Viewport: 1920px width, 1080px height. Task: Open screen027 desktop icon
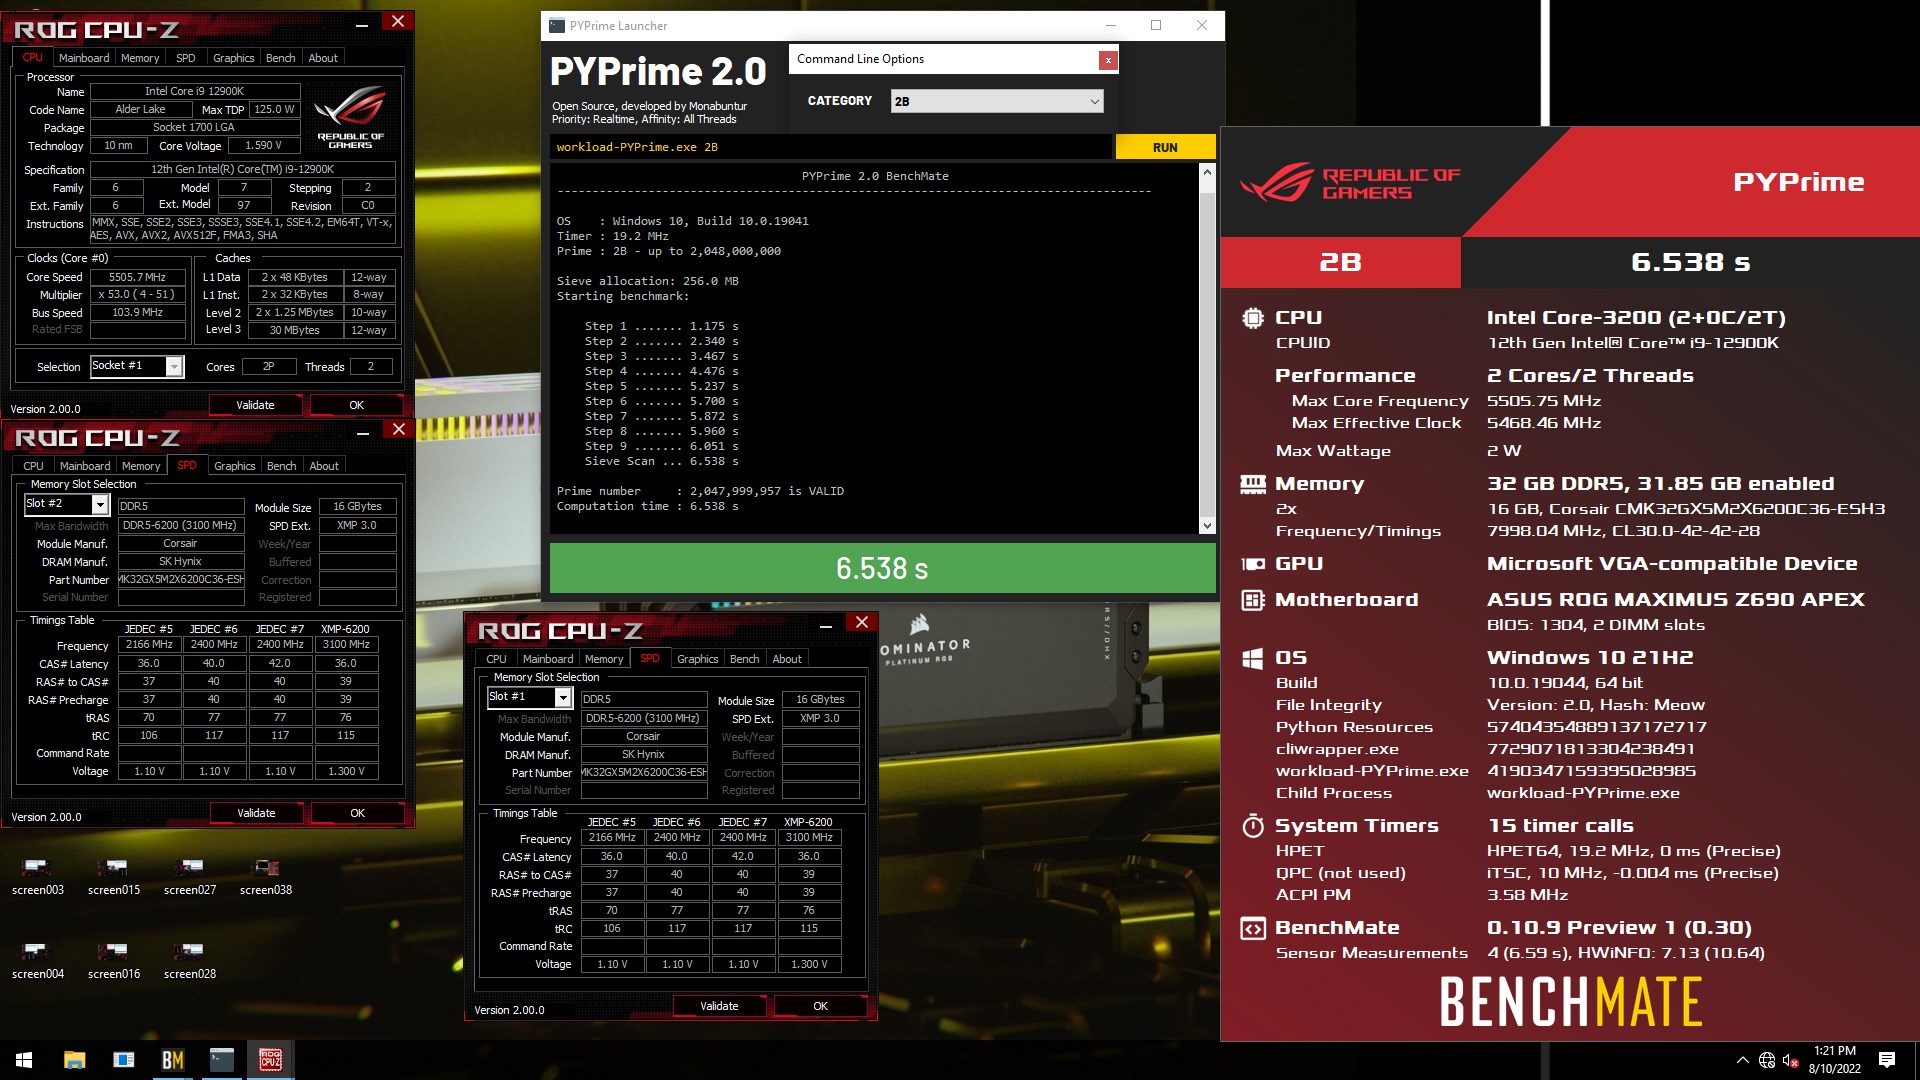(189, 876)
